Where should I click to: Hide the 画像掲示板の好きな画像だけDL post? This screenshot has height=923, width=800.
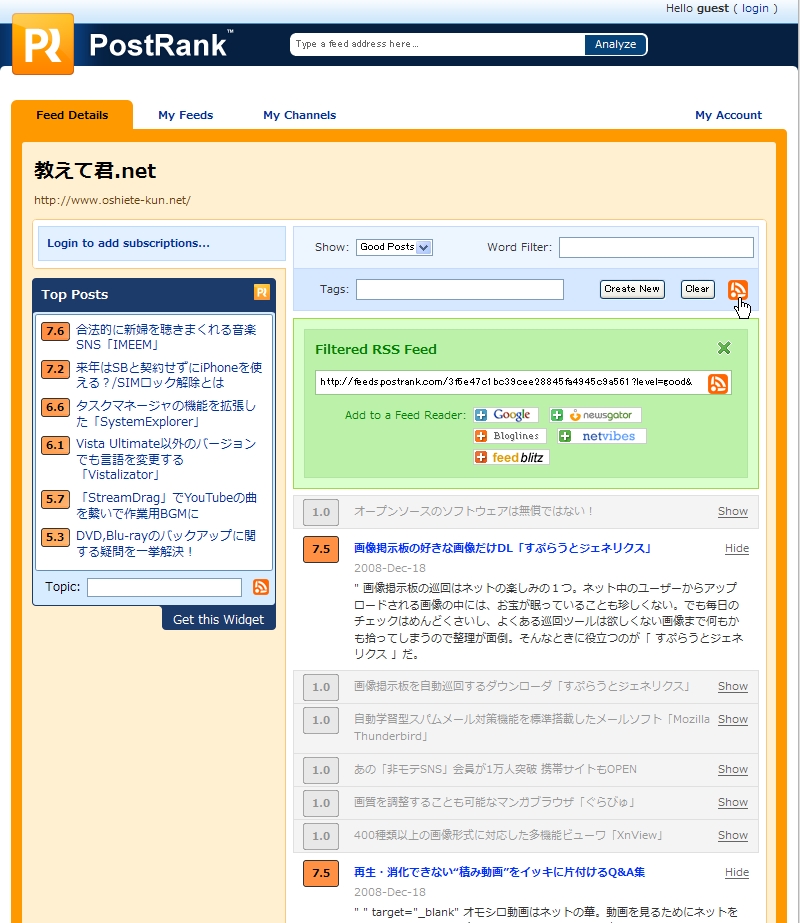pos(737,549)
